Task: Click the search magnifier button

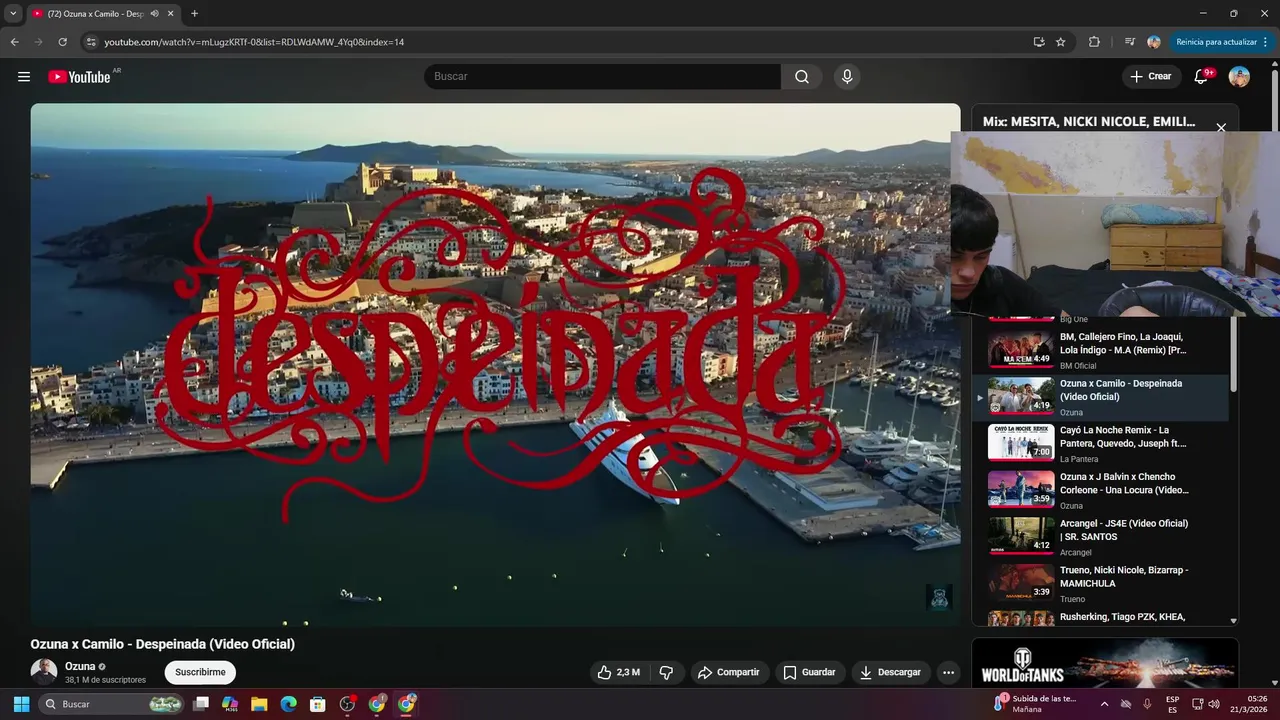Action: (x=802, y=77)
